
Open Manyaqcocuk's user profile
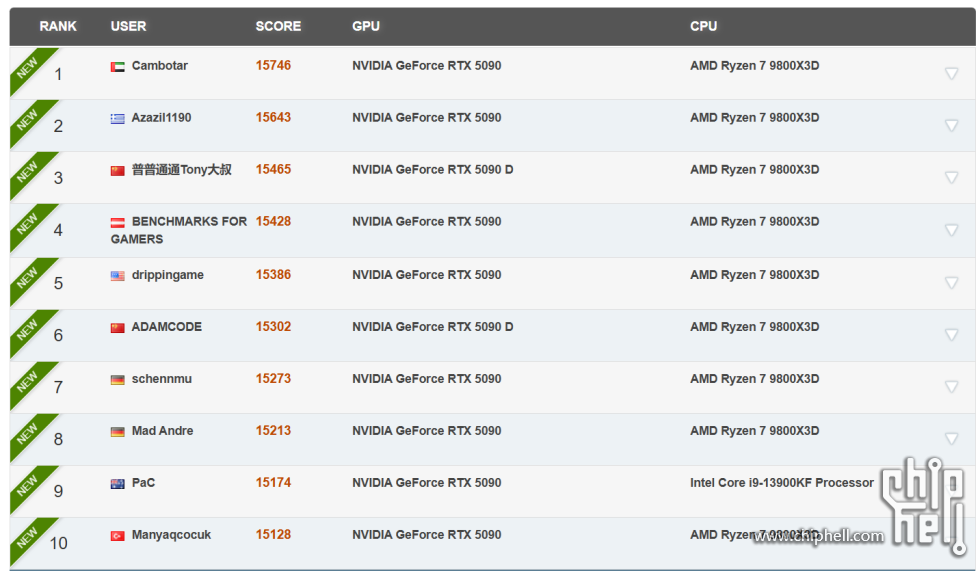tap(171, 535)
